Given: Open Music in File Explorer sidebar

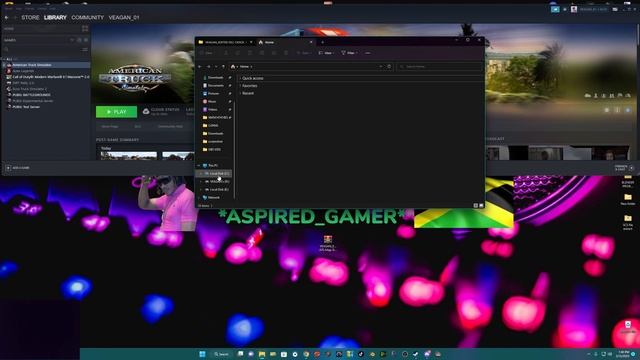Looking at the screenshot, I should 212,102.
